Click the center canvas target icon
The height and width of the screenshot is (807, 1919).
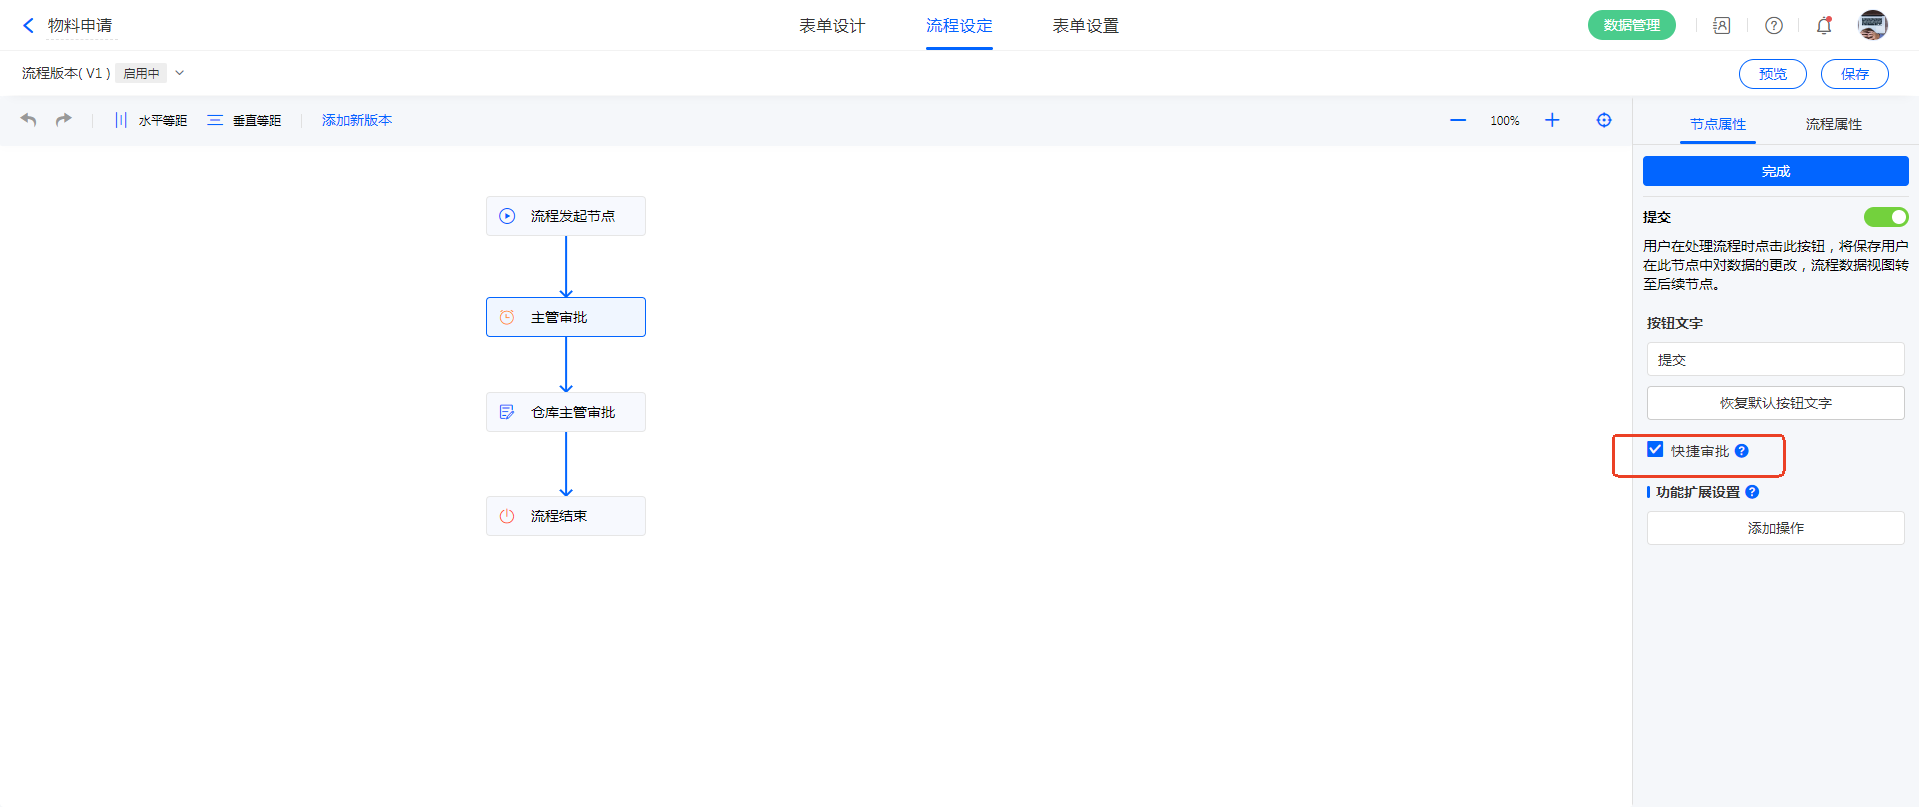[x=1603, y=120]
